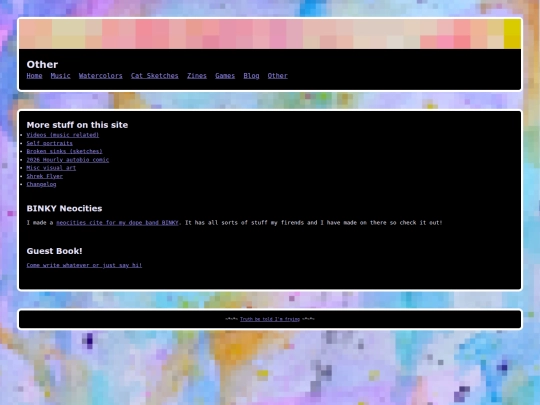
Task: Open the Blog navigation link
Action: point(251,76)
